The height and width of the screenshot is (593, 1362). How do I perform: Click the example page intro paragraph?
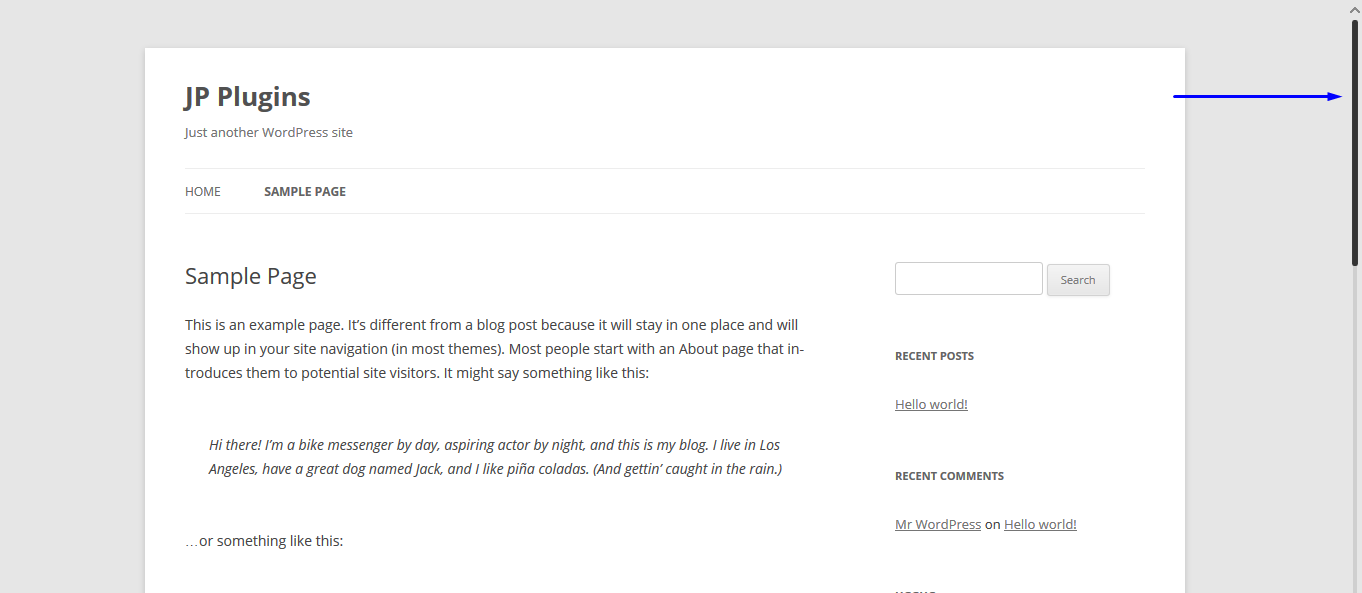pyautogui.click(x=495, y=349)
